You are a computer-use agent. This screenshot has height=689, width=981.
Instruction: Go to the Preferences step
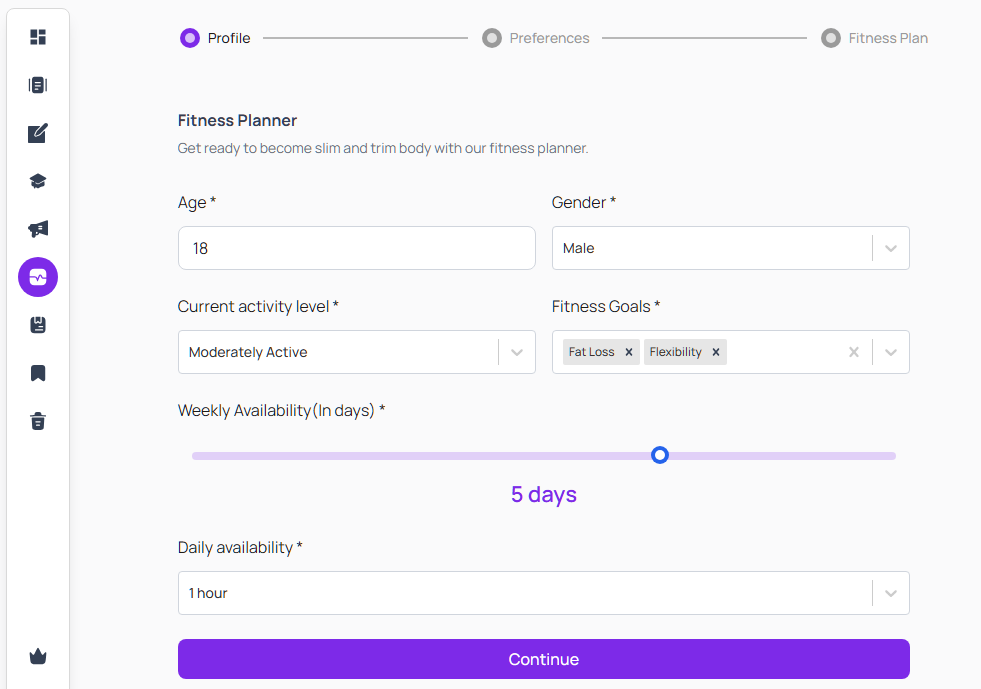pos(536,38)
